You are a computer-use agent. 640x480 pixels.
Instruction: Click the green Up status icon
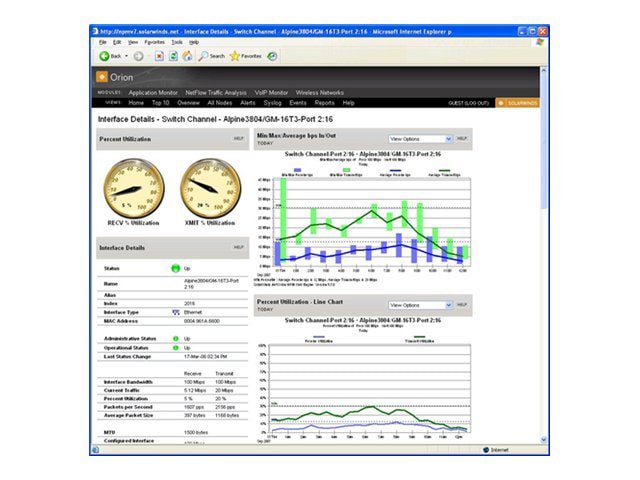[176, 268]
